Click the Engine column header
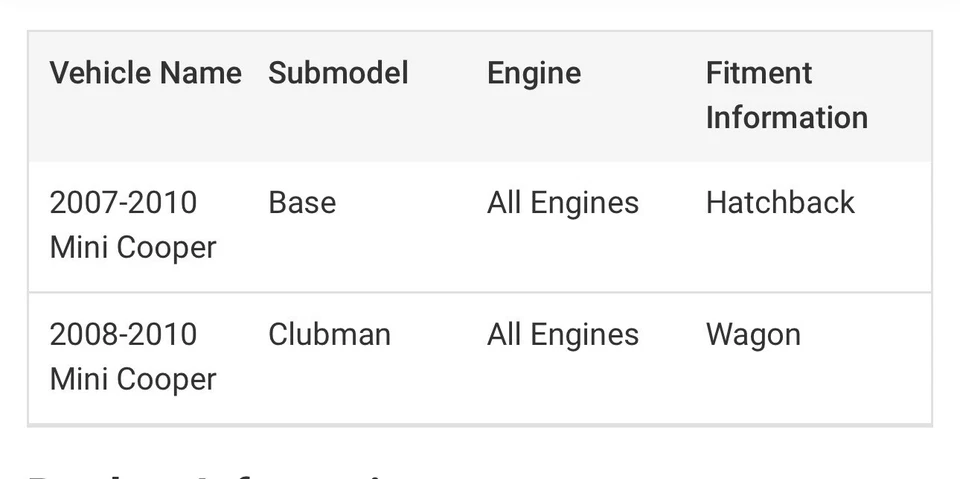The width and height of the screenshot is (960, 479). point(534,73)
